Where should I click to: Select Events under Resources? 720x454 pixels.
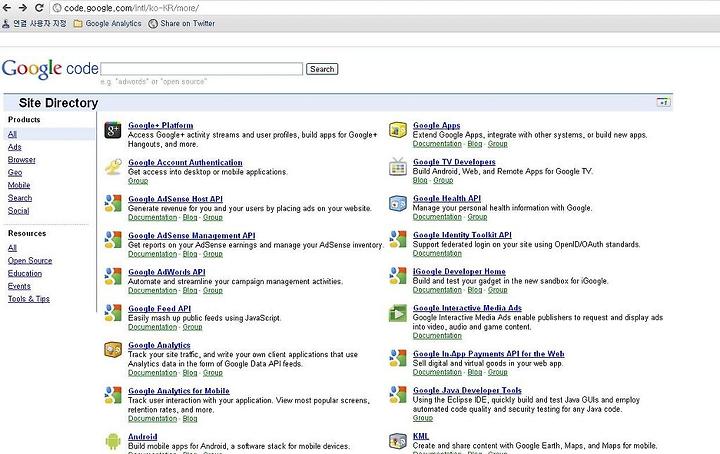point(19,286)
